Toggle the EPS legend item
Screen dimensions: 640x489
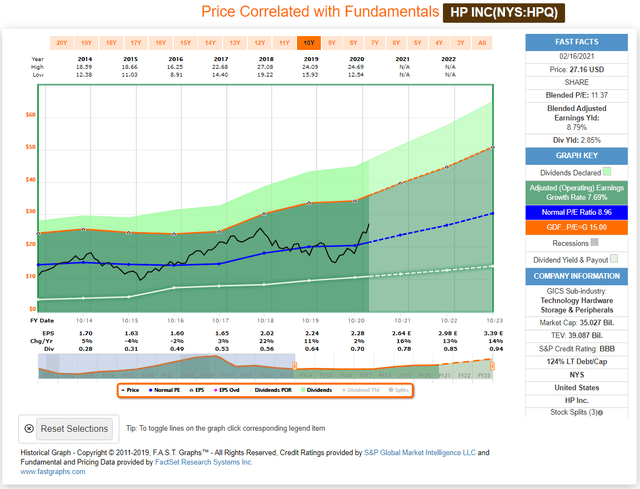click(197, 390)
